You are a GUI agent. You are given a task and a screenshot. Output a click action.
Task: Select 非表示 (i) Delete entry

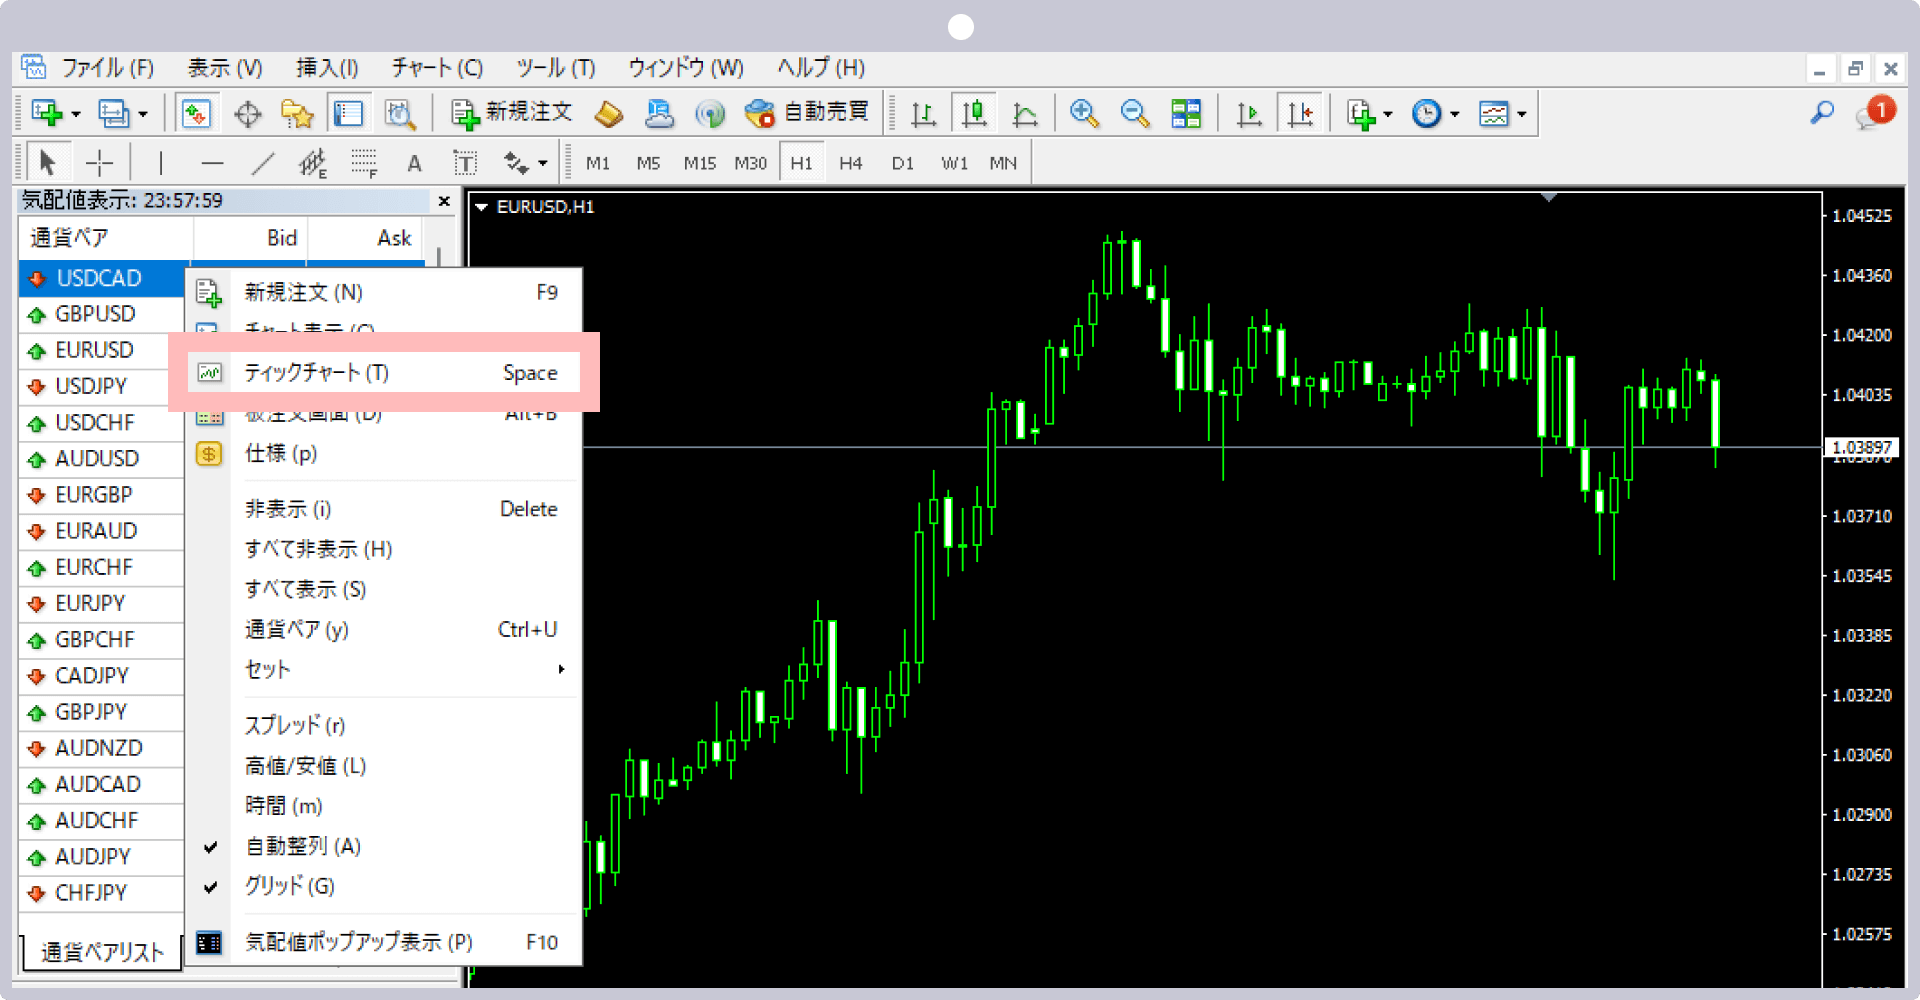[x=385, y=509]
